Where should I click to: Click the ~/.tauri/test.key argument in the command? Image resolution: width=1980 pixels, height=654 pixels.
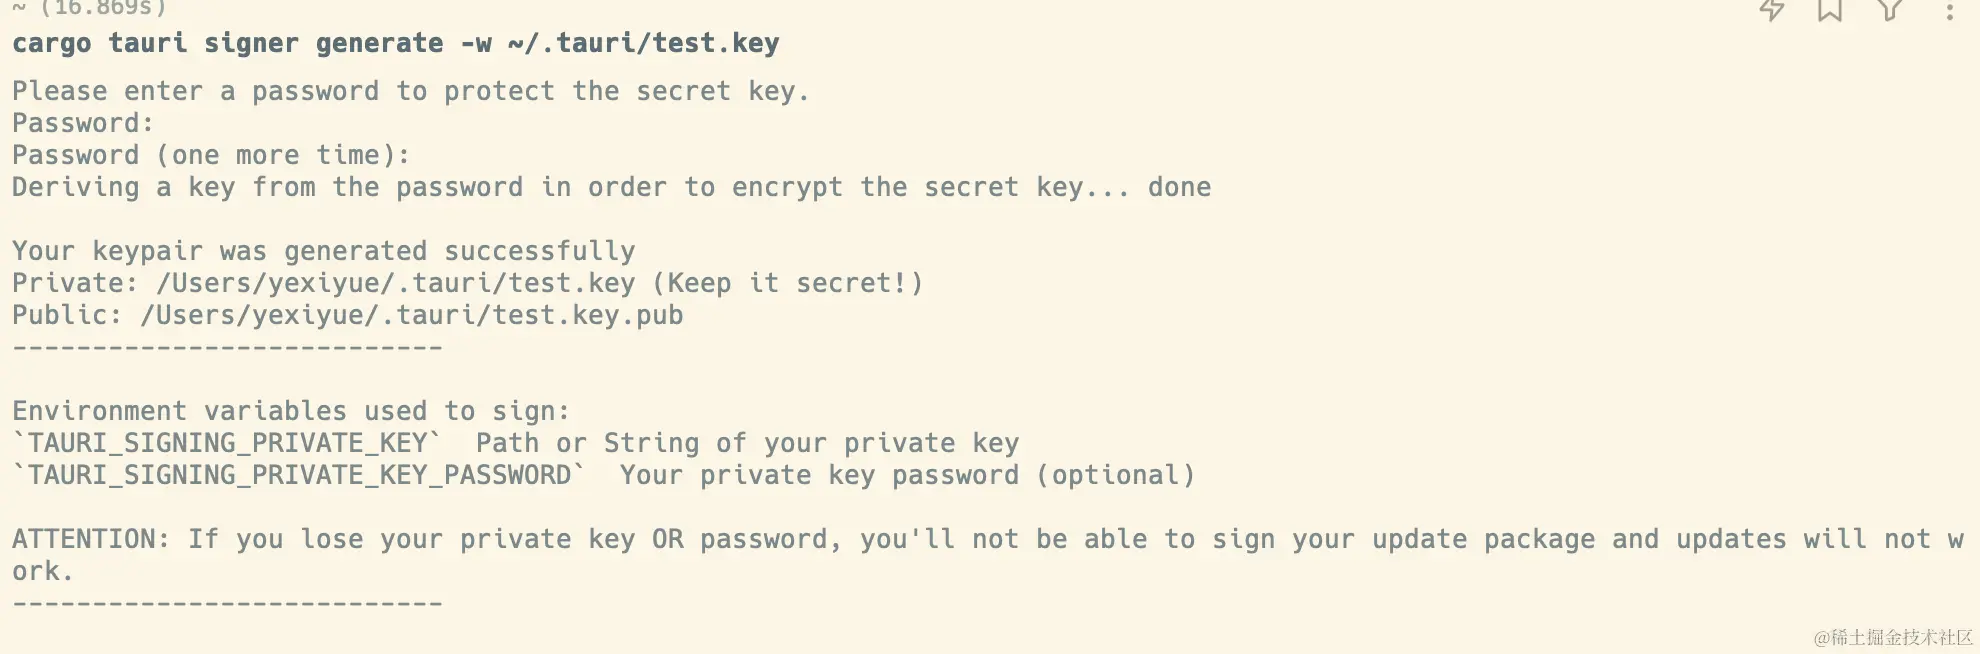(x=643, y=43)
